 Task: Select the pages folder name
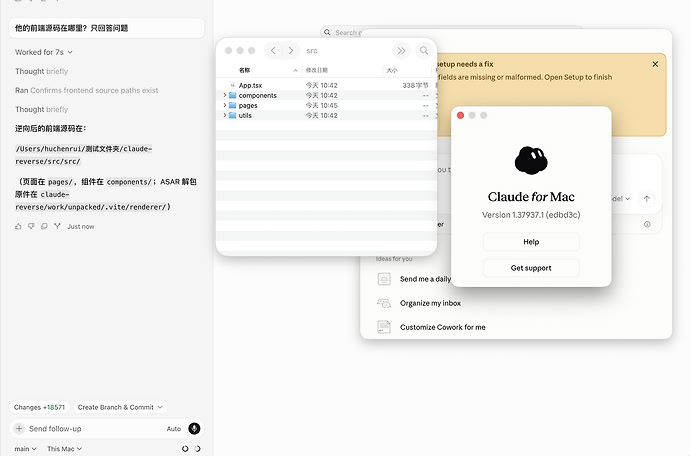(248, 105)
